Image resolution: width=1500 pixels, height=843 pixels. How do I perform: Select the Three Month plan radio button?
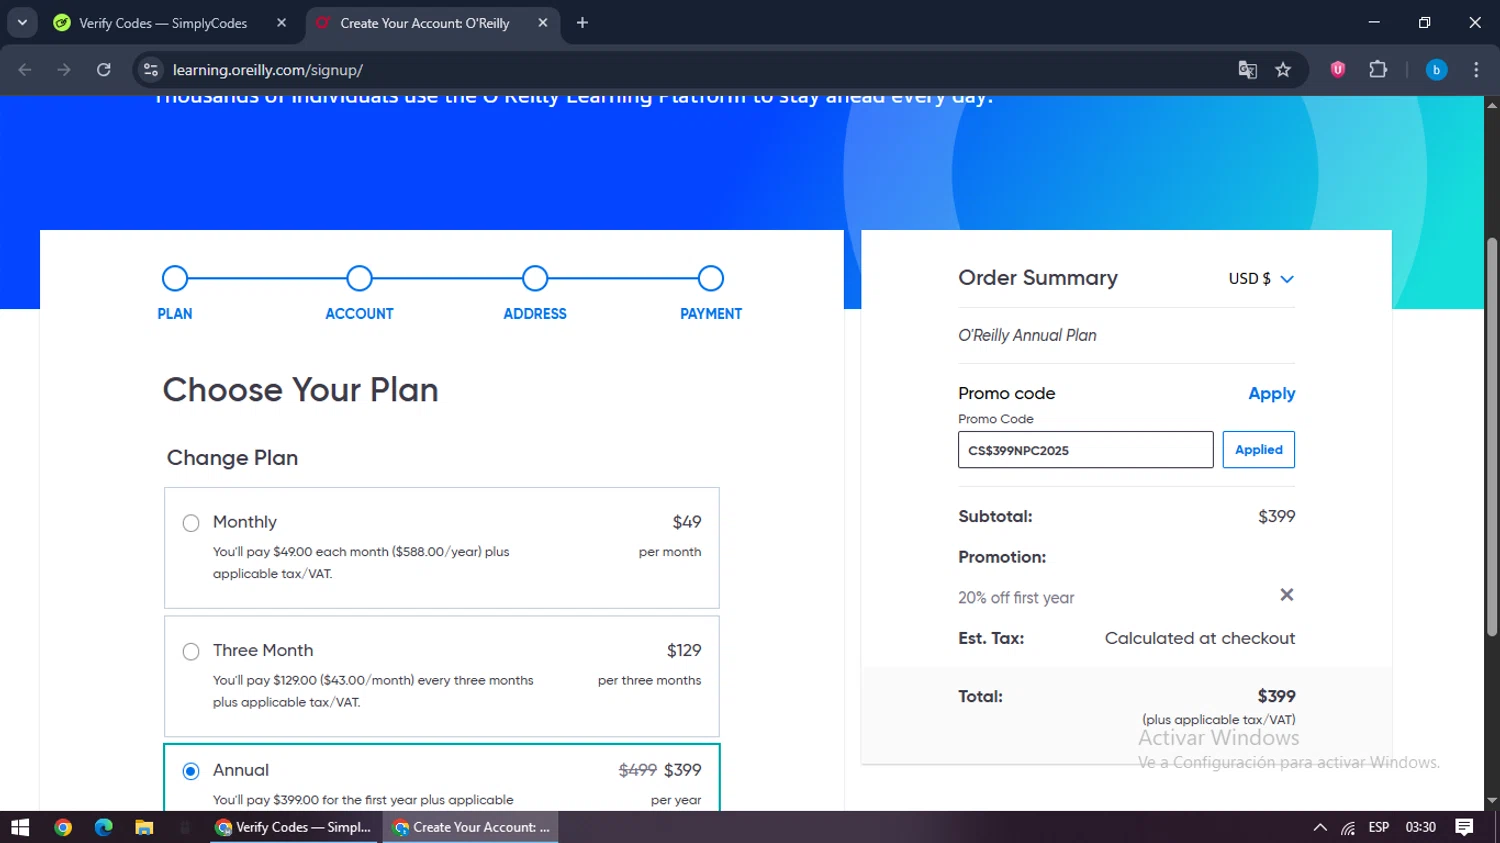pyautogui.click(x=191, y=652)
